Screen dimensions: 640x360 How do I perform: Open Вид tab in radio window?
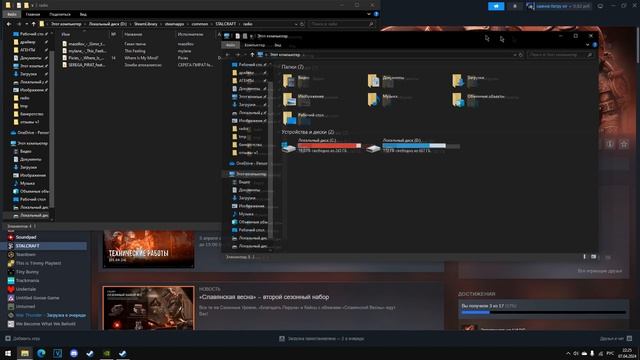pos(83,14)
